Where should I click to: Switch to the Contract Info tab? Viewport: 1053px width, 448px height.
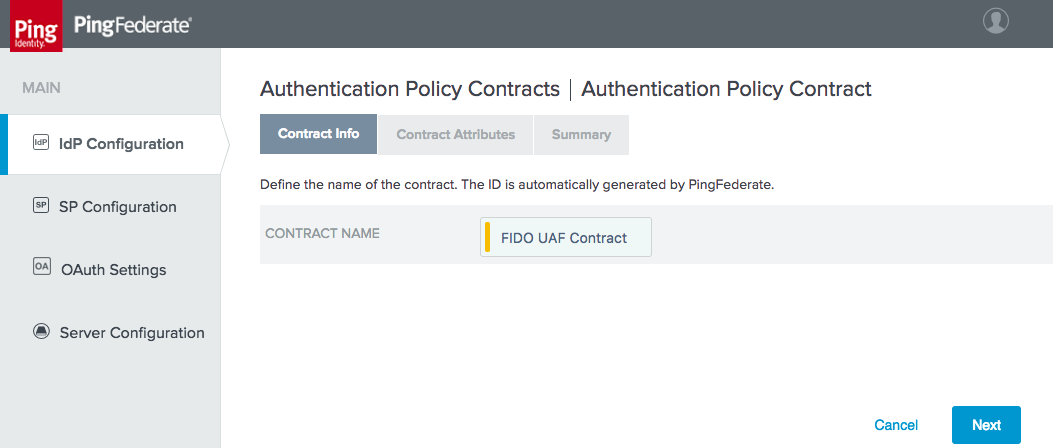tap(318, 134)
